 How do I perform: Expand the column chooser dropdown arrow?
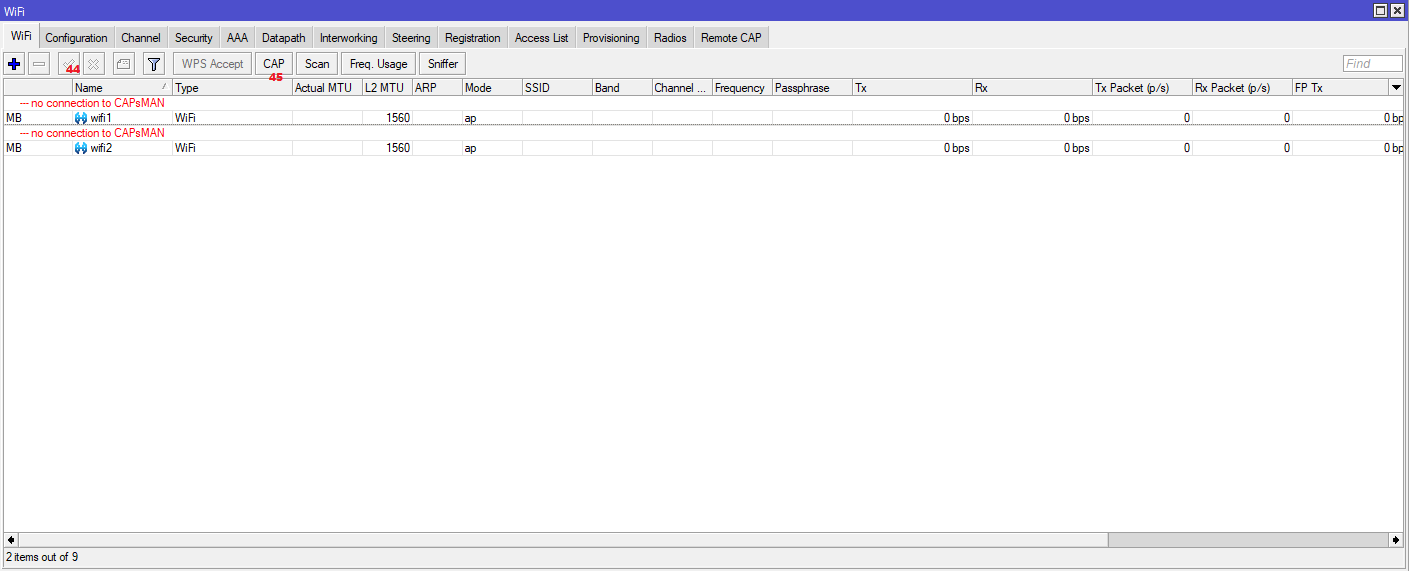[x=1396, y=88]
